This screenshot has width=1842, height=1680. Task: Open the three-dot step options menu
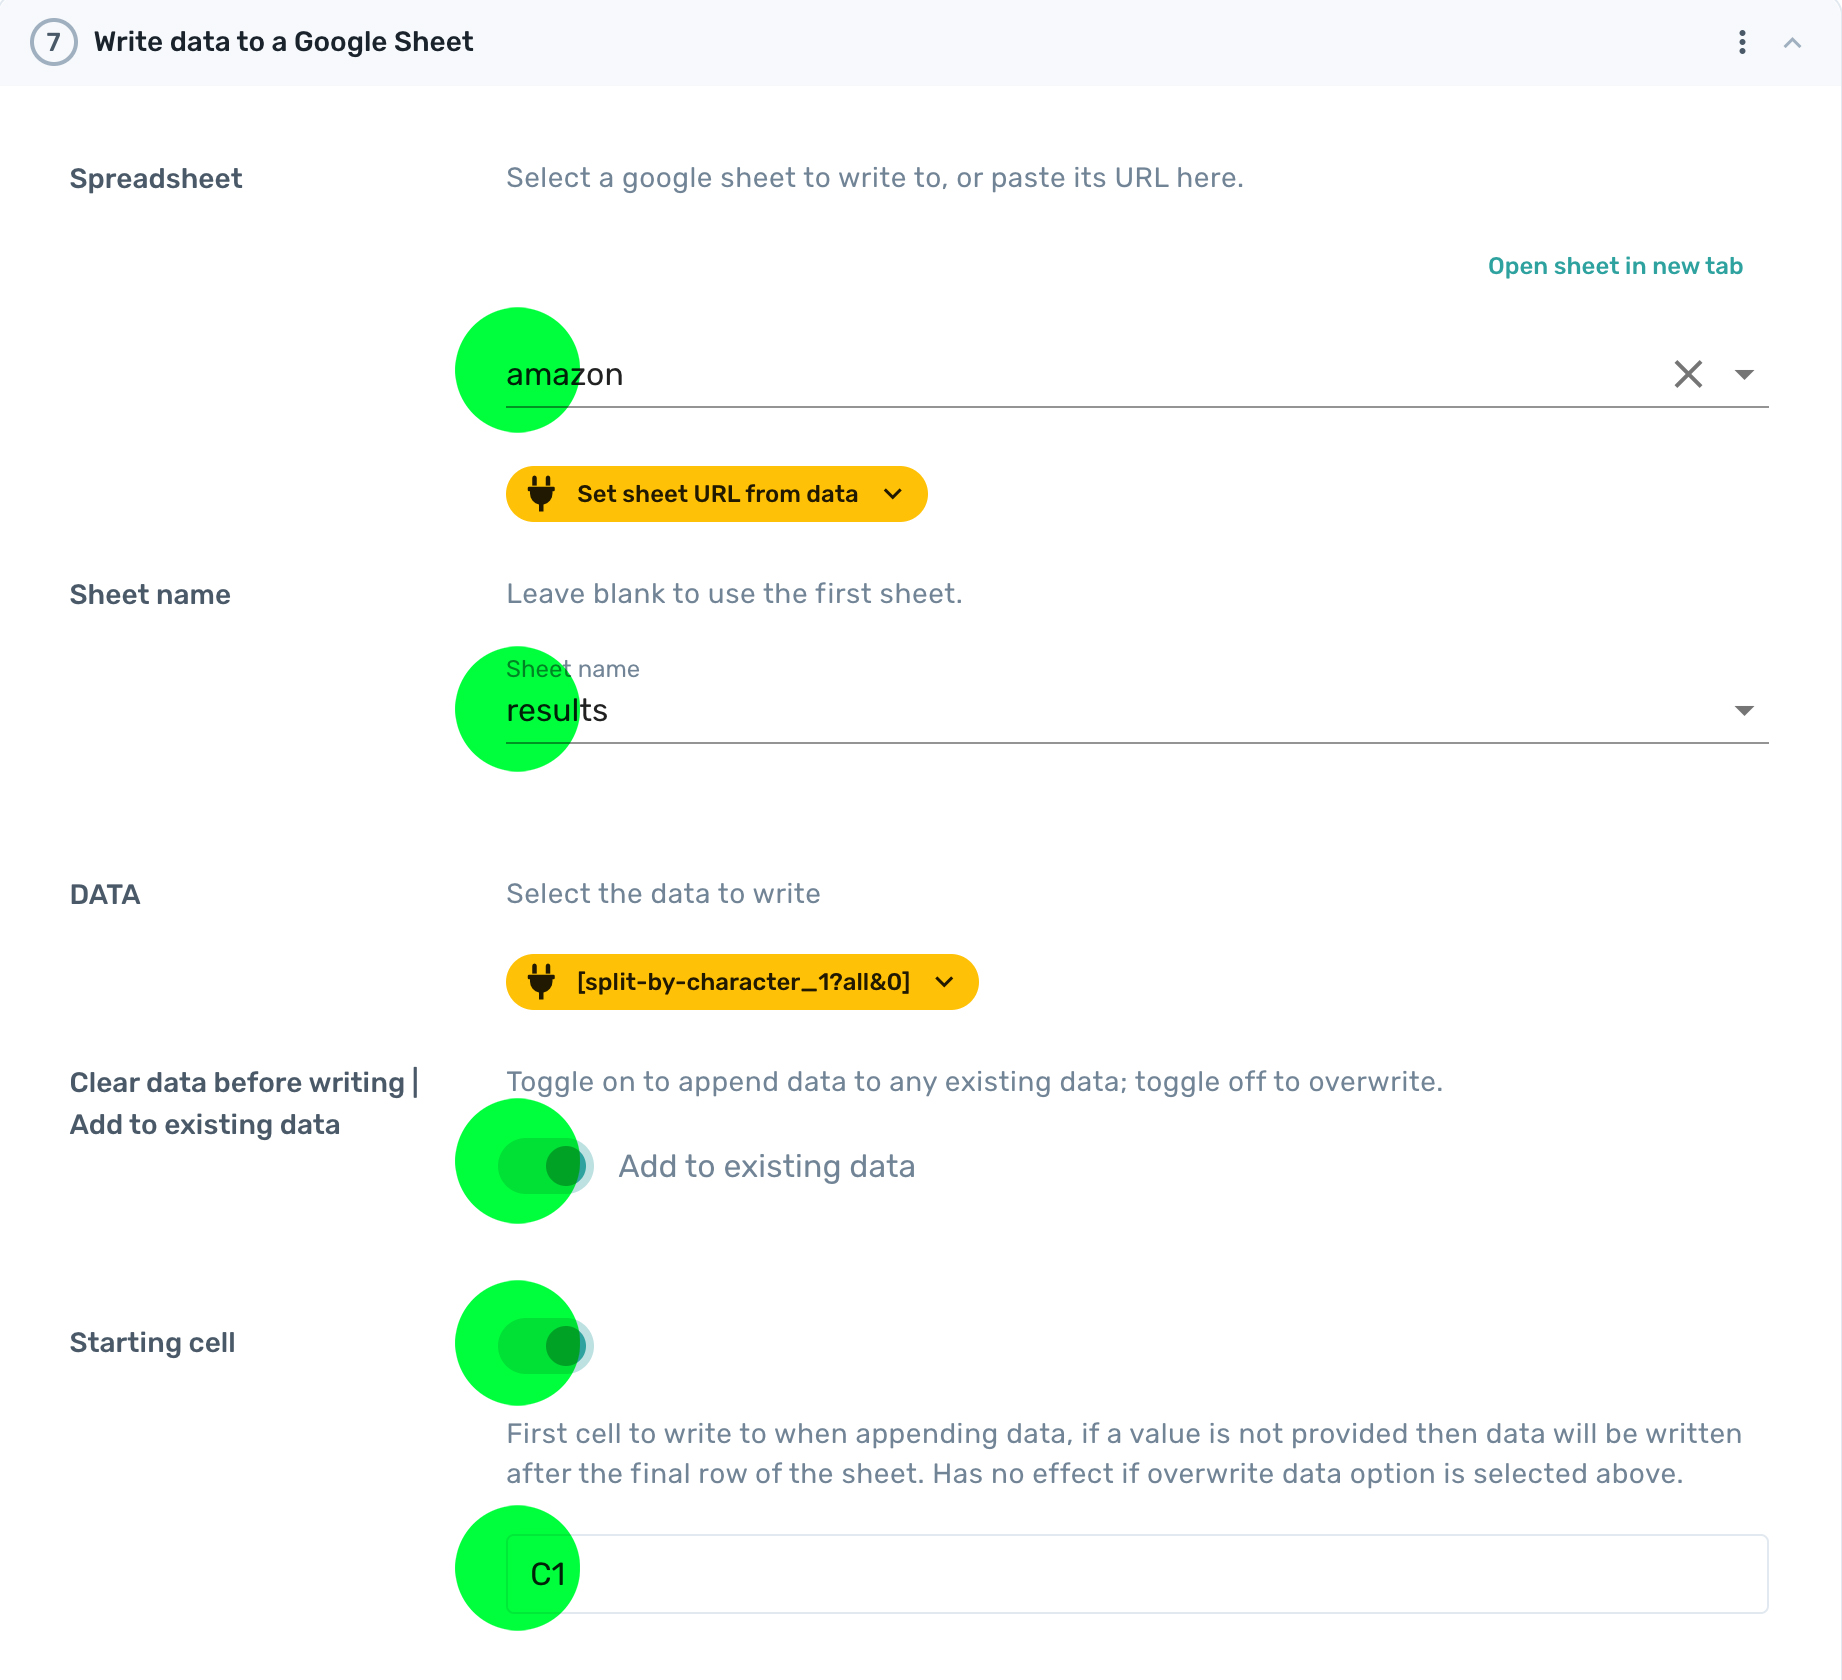pyautogui.click(x=1742, y=42)
